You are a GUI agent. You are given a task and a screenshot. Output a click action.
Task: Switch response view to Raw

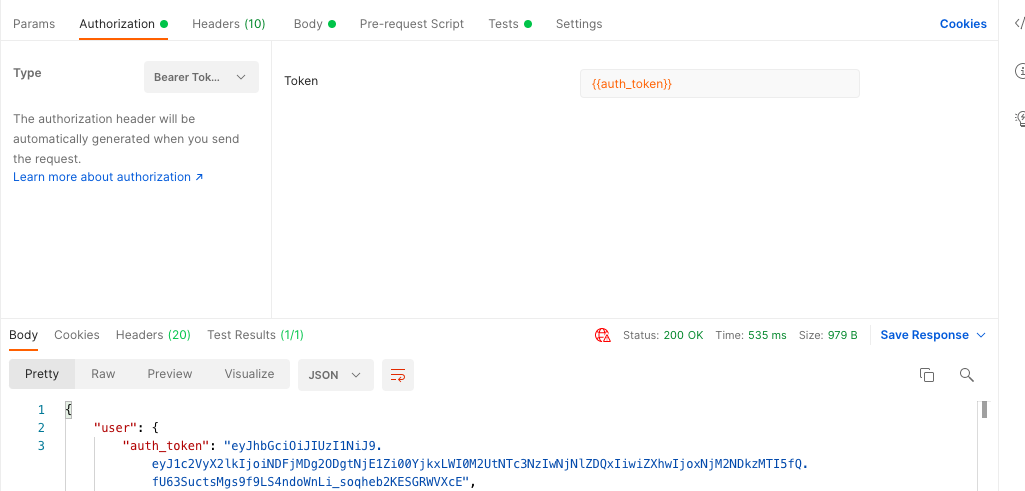coord(103,374)
